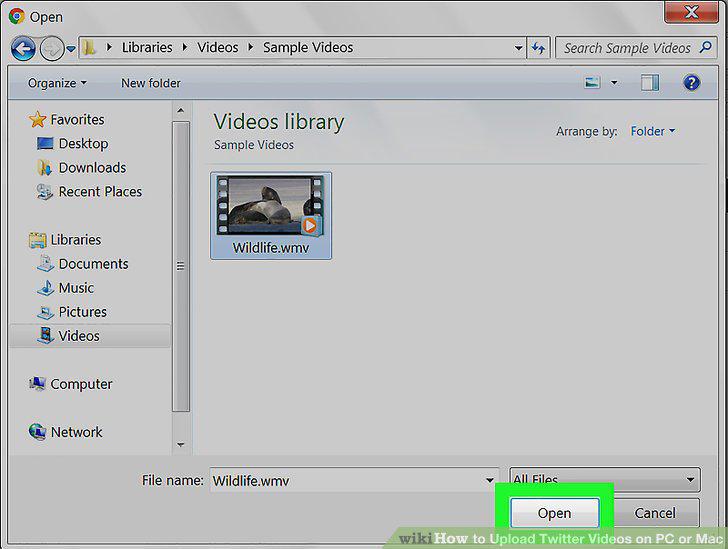
Task: Click the Network globe icon in sidebar
Action: (37, 431)
